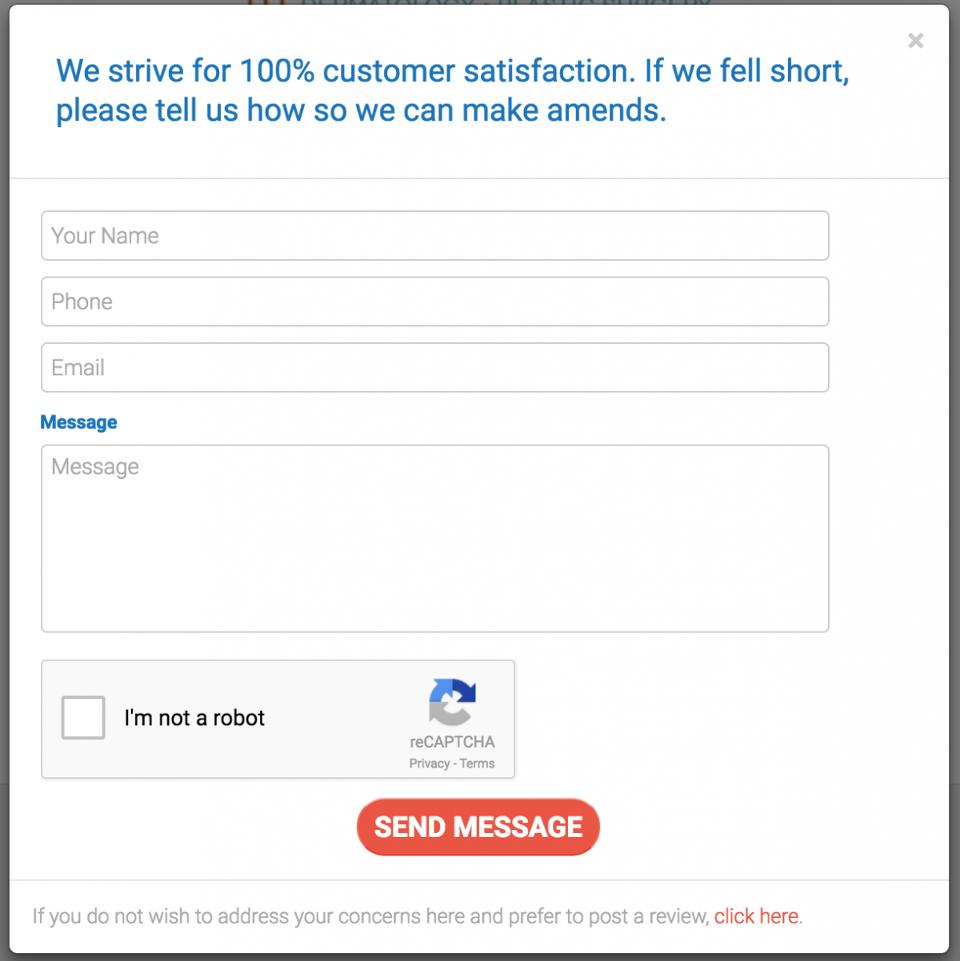Focus the Your Name field
Viewport: 960px width, 961px height.
click(435, 235)
